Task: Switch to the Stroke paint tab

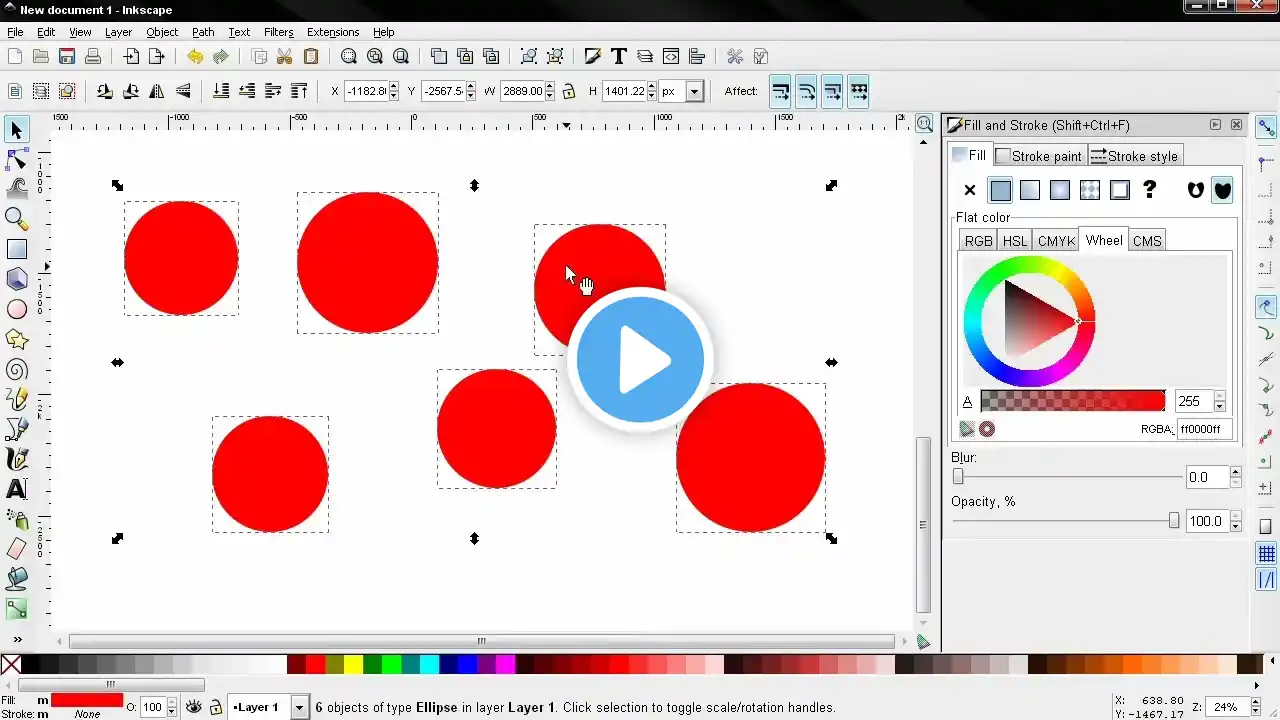Action: [1039, 156]
